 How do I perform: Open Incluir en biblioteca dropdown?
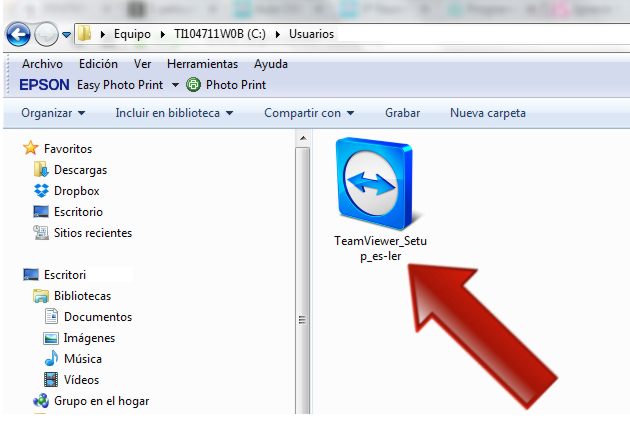coord(174,113)
